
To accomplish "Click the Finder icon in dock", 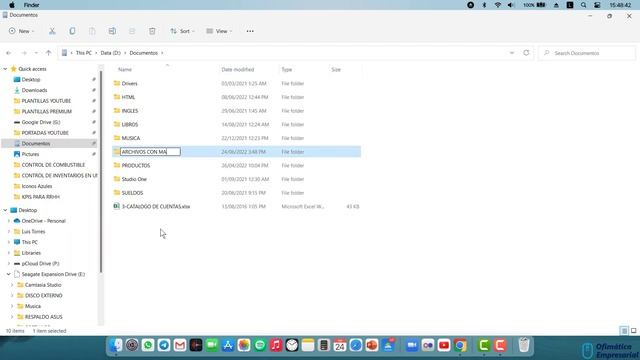I will point(116,345).
